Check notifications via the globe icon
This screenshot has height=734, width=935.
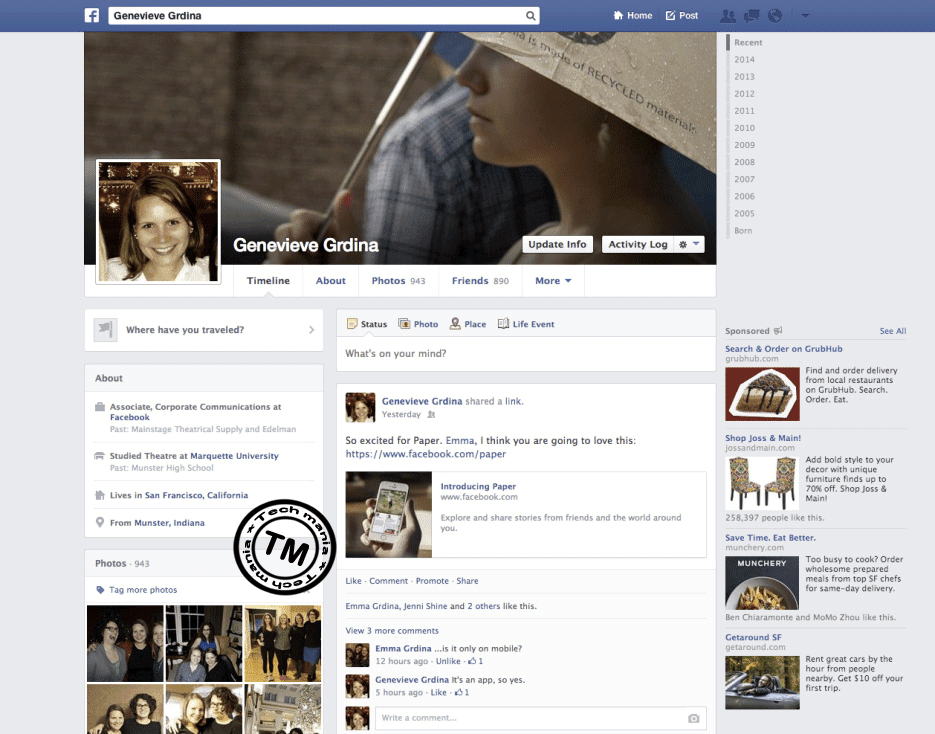point(773,15)
